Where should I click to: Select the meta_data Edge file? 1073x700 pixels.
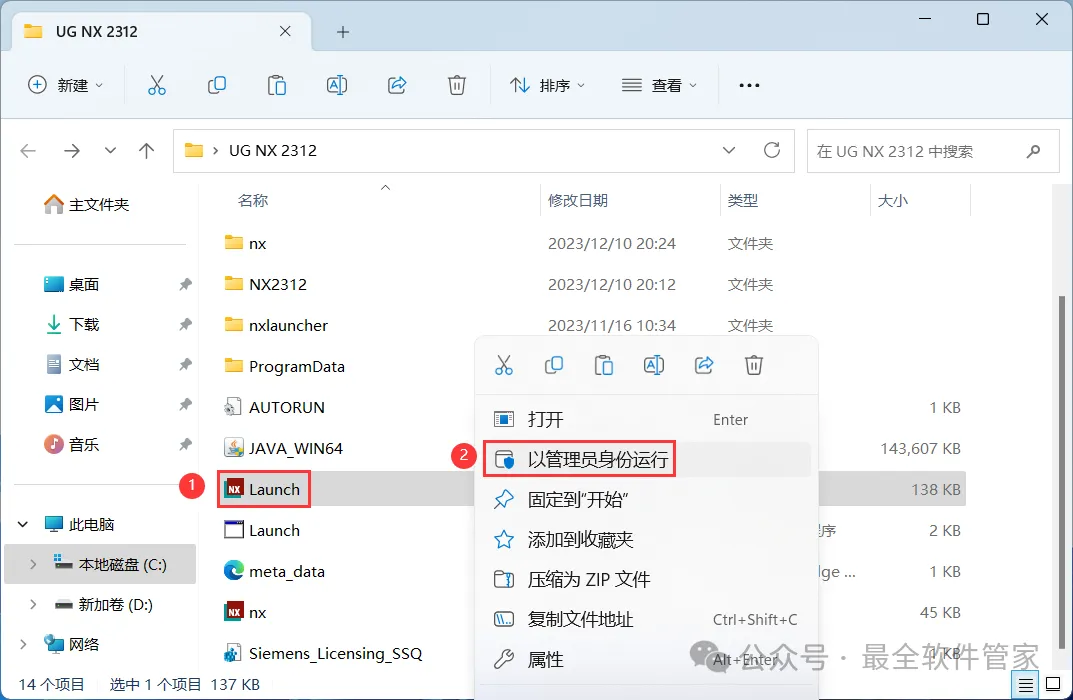coord(274,571)
